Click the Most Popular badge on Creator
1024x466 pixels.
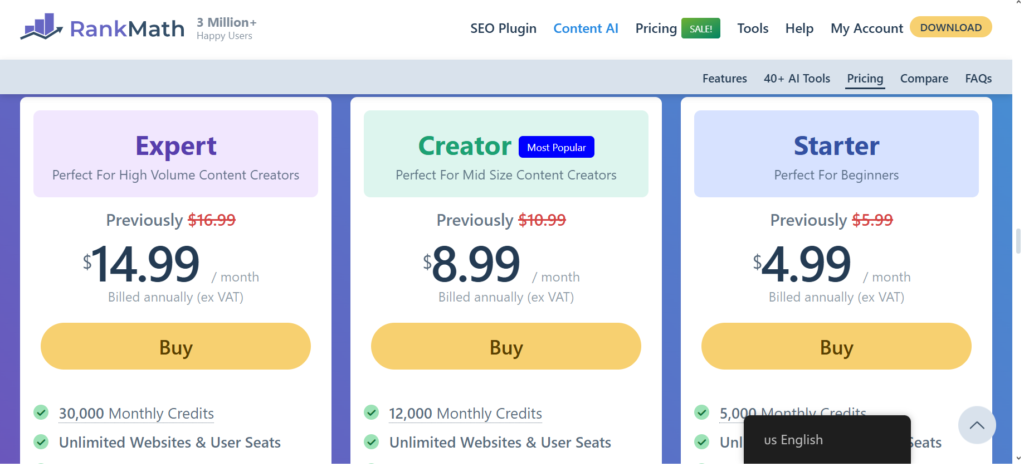pos(556,147)
